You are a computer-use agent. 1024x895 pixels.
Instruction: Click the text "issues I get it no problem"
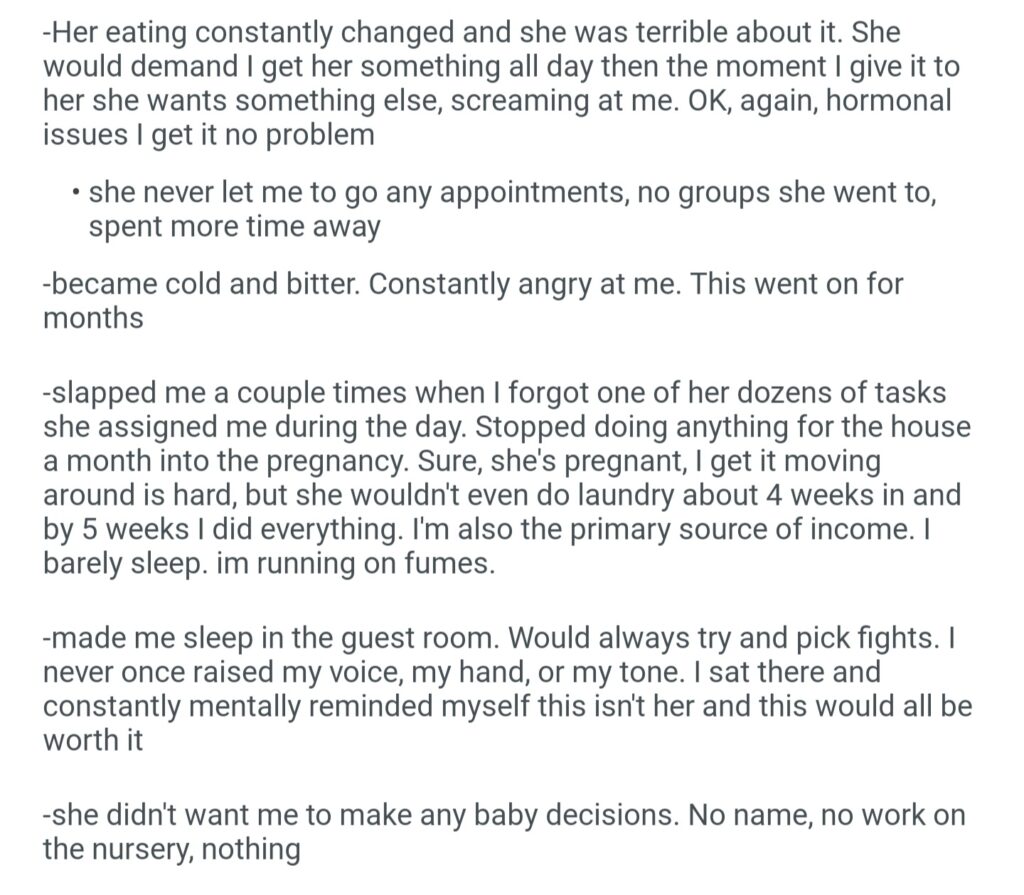coord(208,135)
